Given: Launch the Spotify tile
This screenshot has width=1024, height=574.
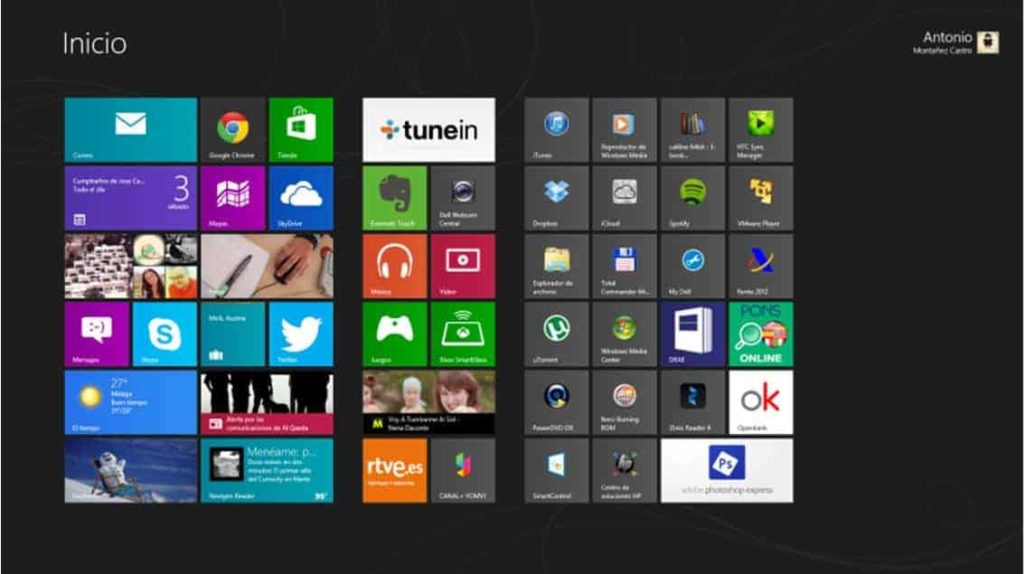Looking at the screenshot, I should click(x=692, y=197).
